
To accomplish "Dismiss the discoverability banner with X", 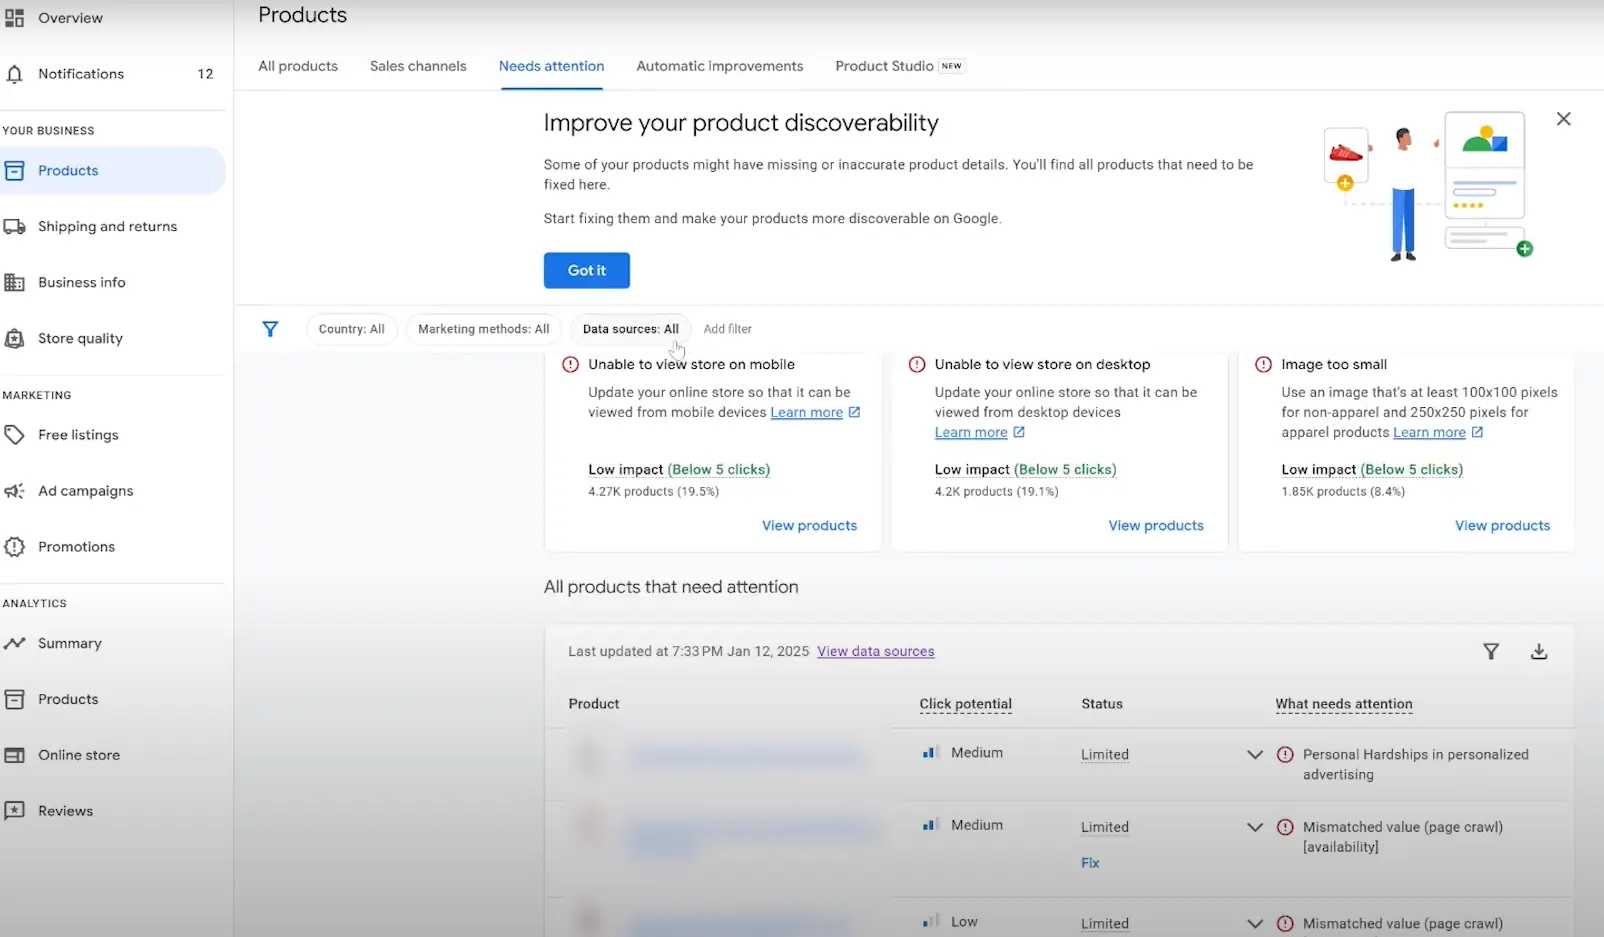I will point(1564,119).
